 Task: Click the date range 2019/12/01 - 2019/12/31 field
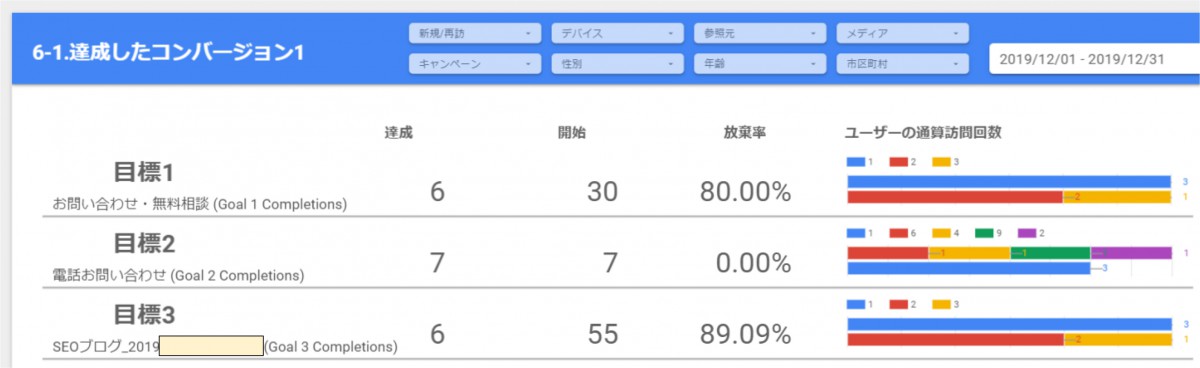(1094, 59)
